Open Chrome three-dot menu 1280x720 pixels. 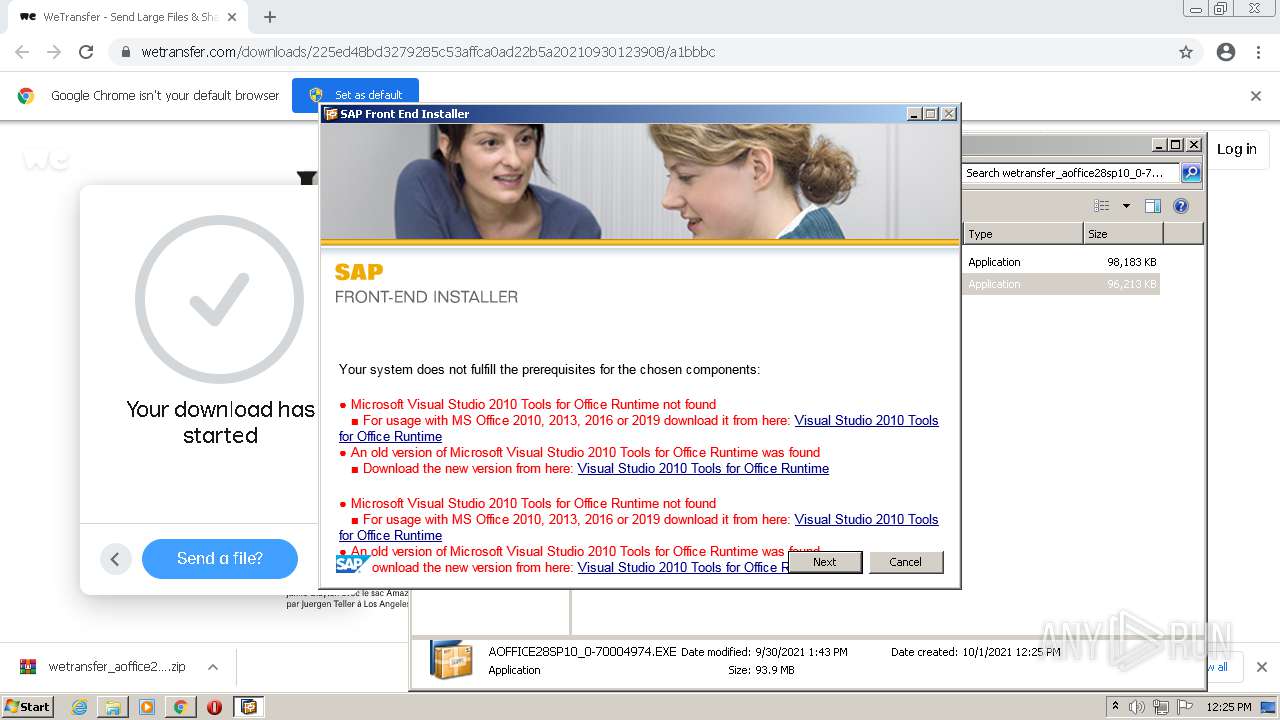[1258, 52]
